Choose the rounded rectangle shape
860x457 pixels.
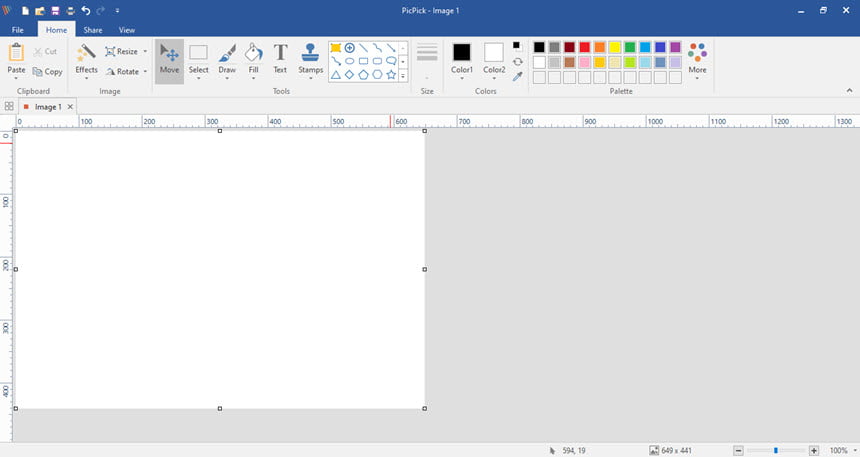(x=377, y=61)
